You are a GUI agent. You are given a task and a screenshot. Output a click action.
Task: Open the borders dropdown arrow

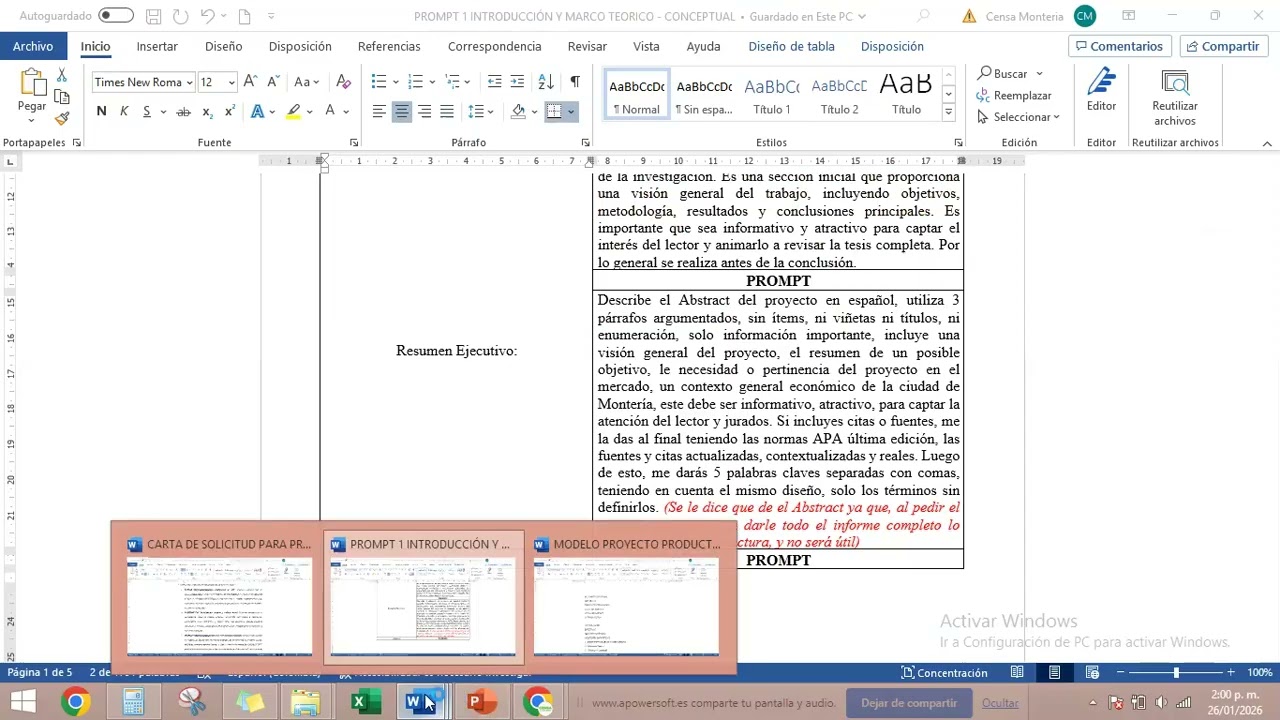point(571,111)
